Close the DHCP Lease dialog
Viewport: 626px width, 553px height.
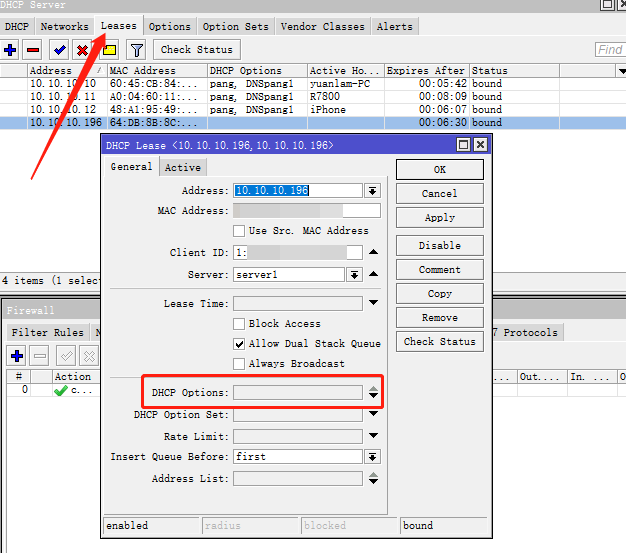pyautogui.click(x=481, y=145)
